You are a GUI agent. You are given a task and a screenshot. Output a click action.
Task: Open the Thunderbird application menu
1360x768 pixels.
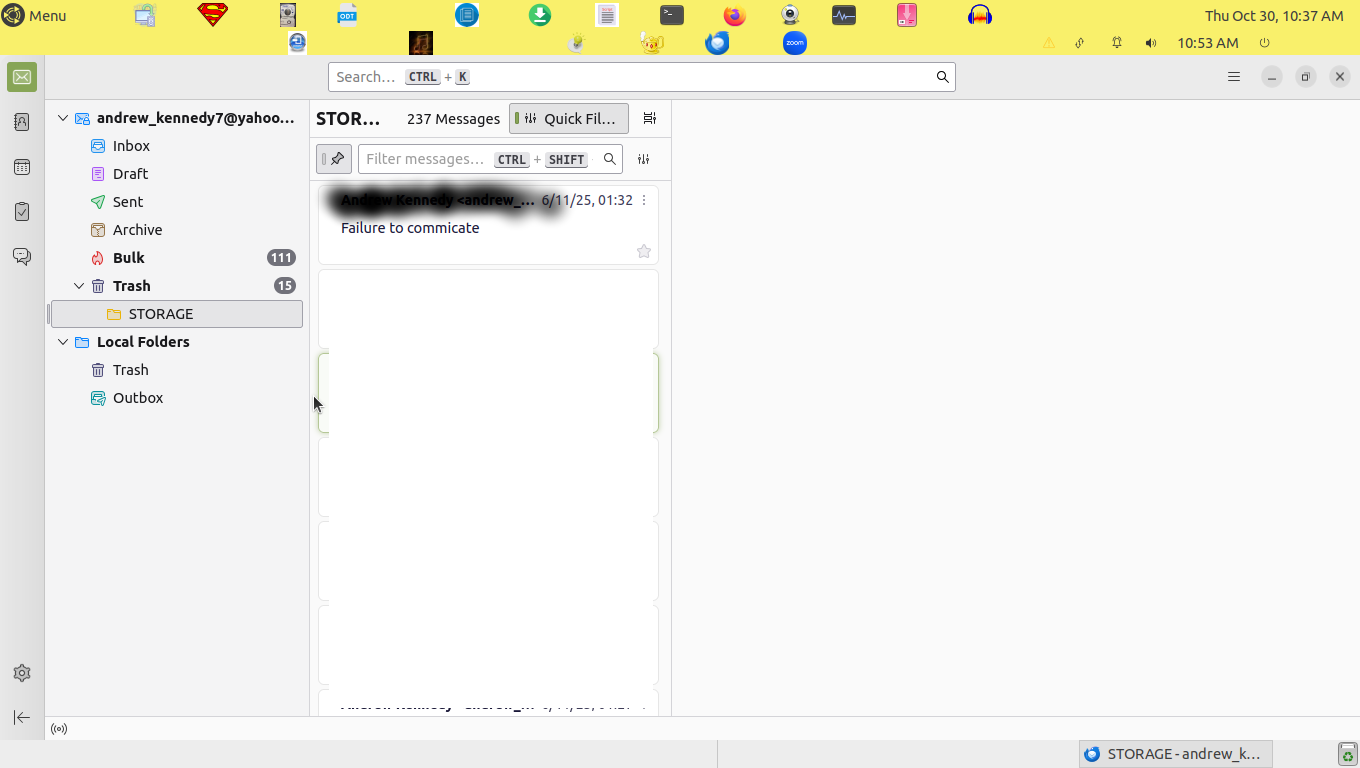[x=1234, y=77]
